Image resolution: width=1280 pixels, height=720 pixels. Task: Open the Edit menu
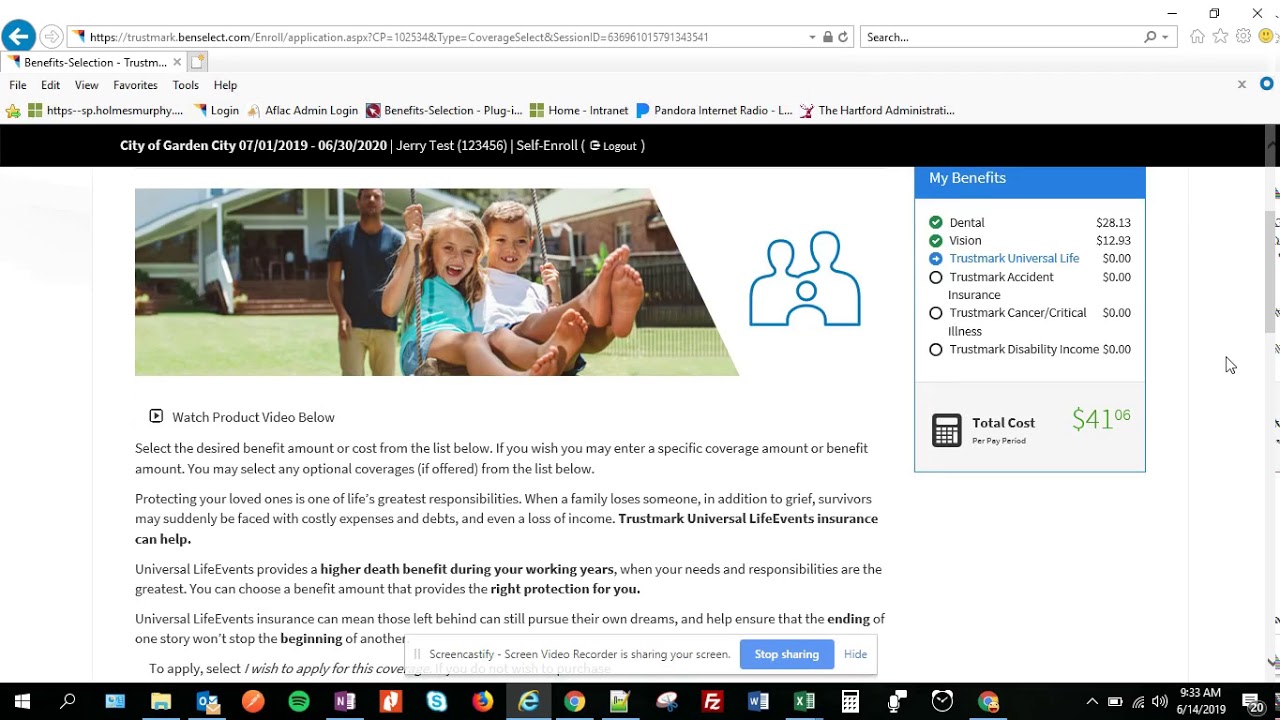(x=50, y=85)
